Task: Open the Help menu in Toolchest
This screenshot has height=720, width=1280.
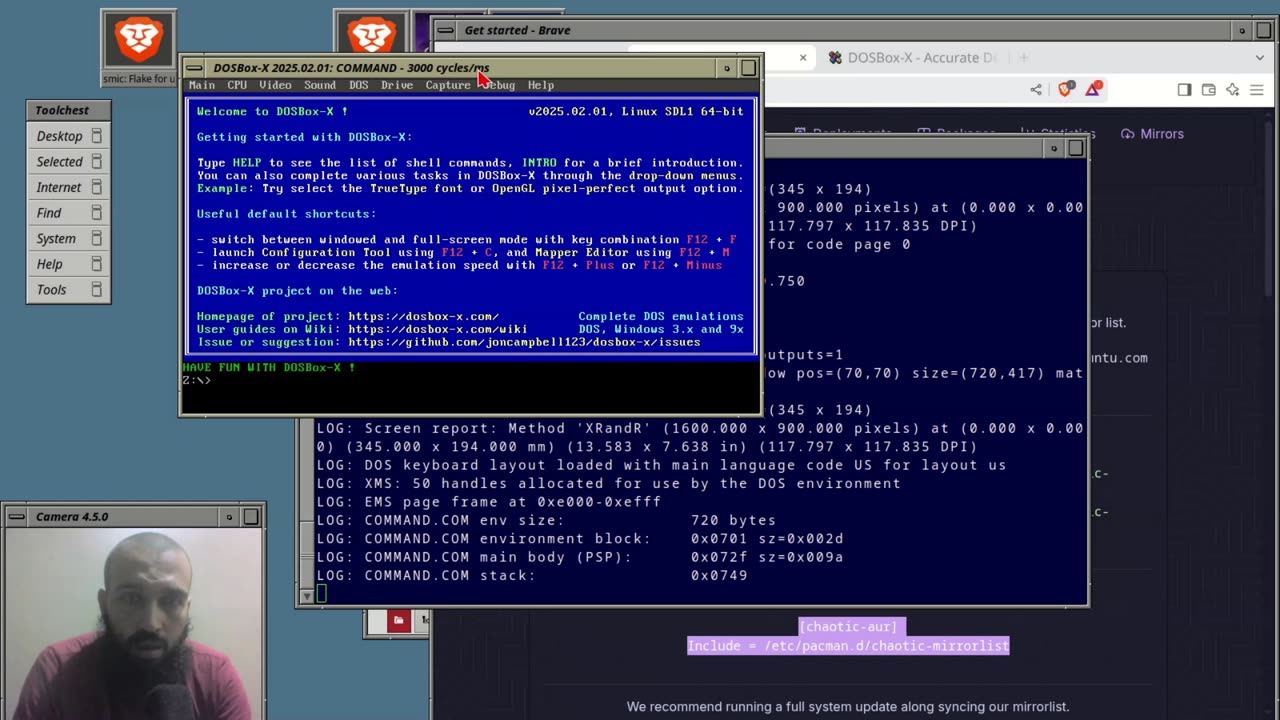Action: click(x=68, y=264)
